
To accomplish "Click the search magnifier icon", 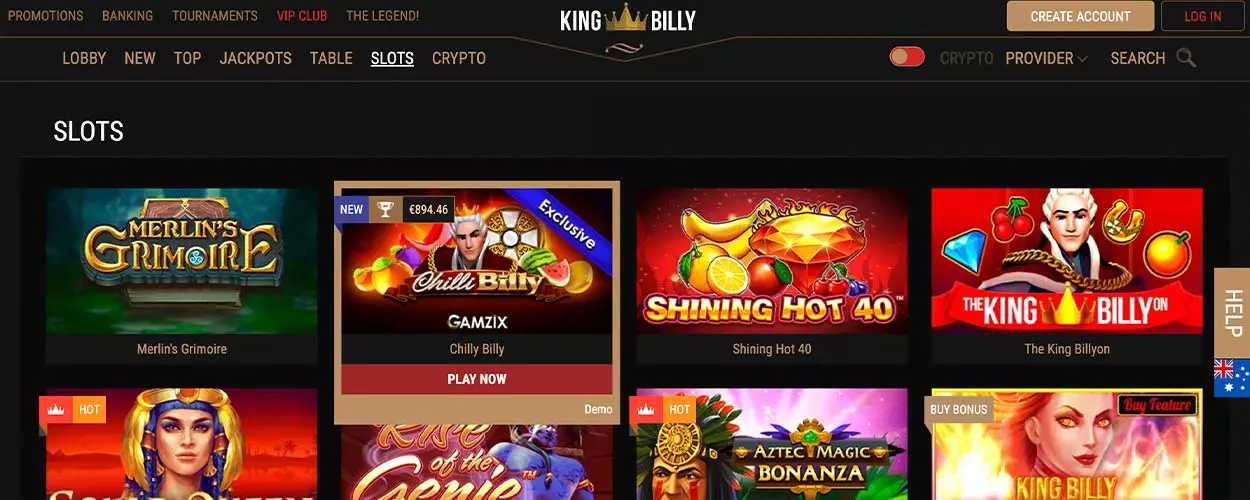I will (1186, 58).
